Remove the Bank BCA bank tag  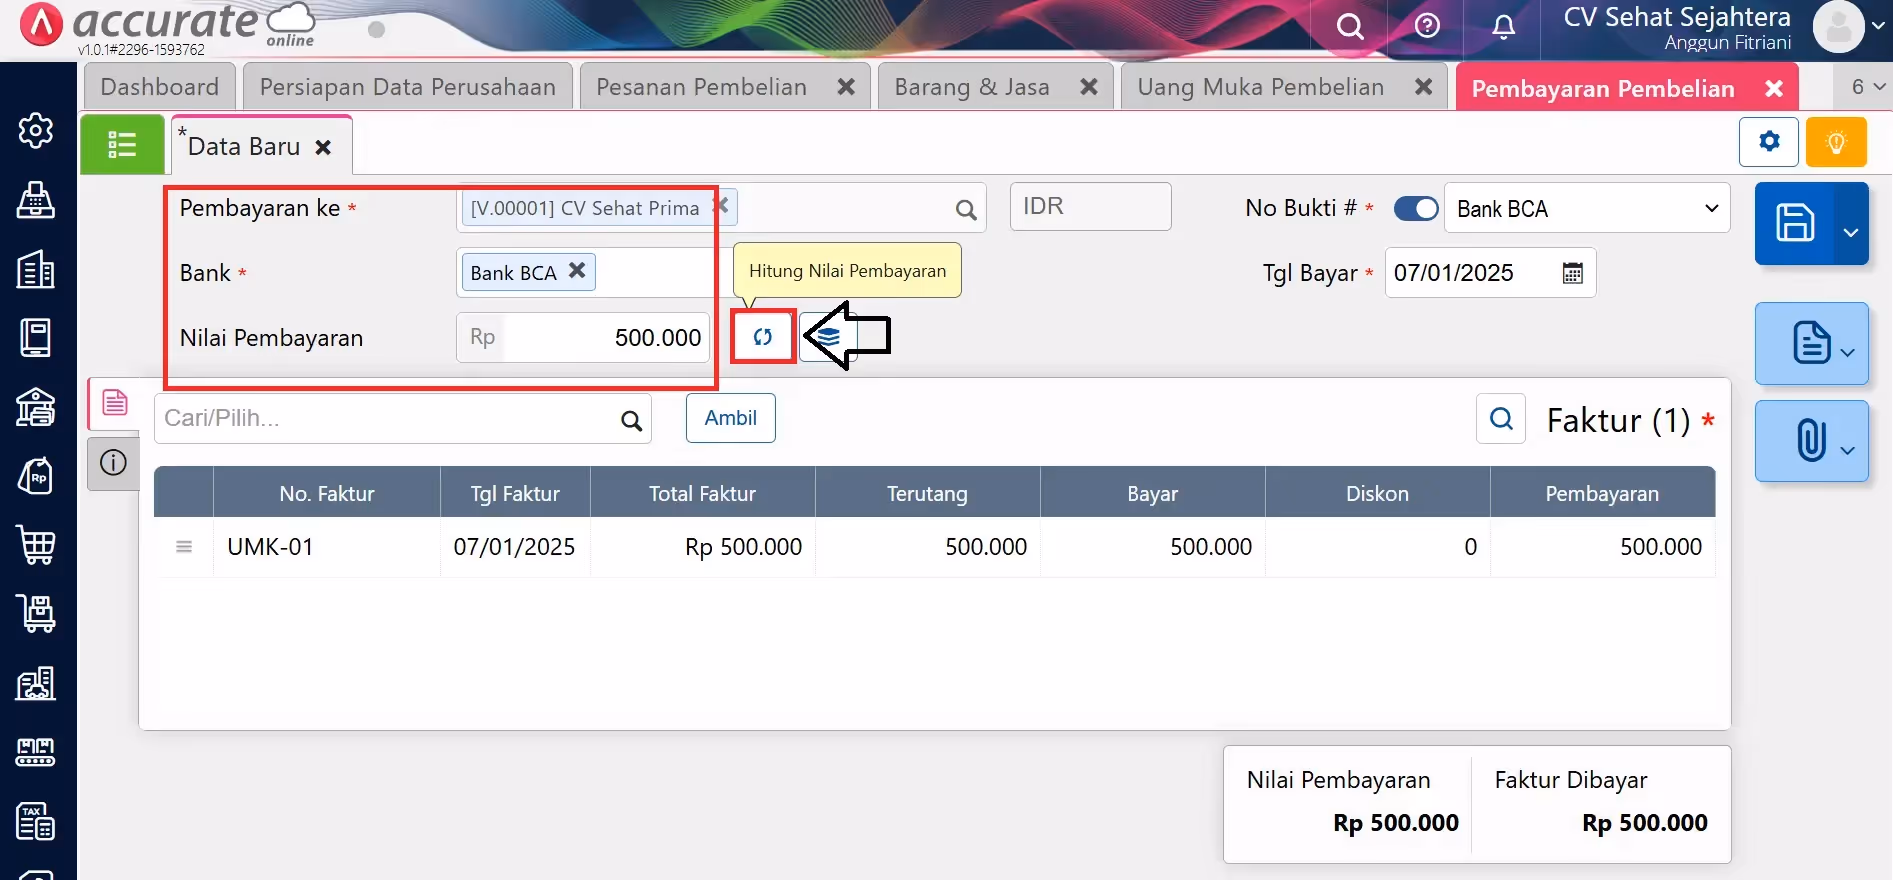pos(577,270)
